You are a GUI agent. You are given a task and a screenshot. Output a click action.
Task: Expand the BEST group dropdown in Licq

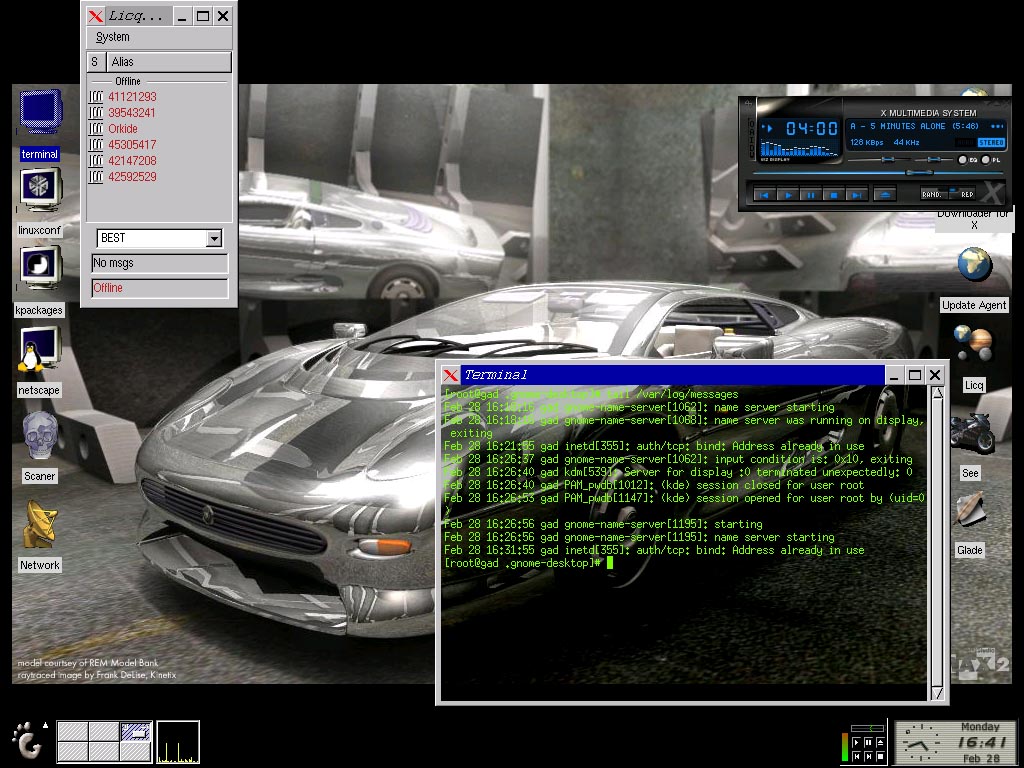[x=213, y=238]
